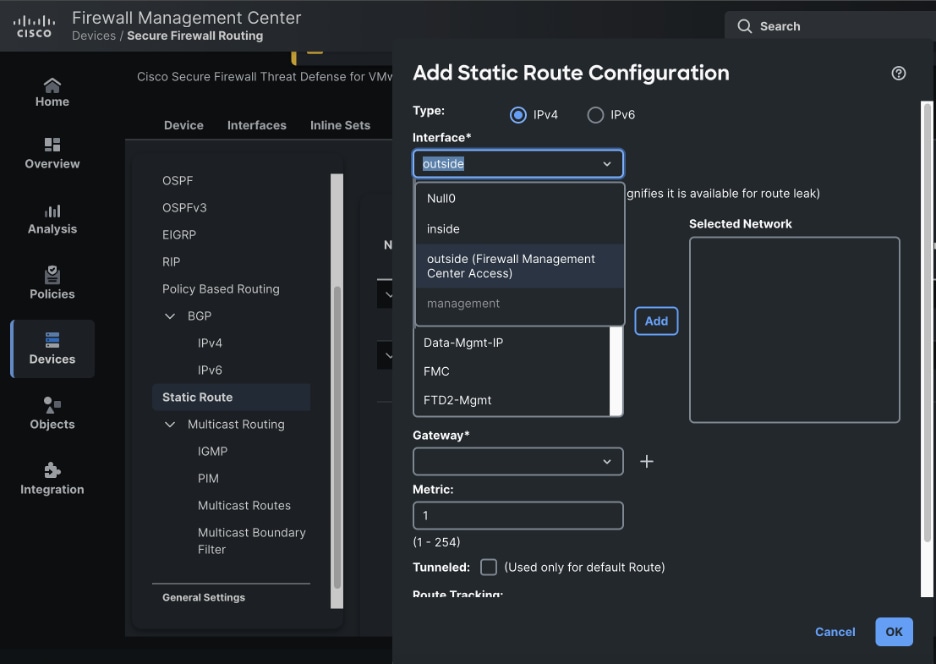The width and height of the screenshot is (936, 664).
Task: Confirm with the OK button
Action: pyautogui.click(x=894, y=632)
